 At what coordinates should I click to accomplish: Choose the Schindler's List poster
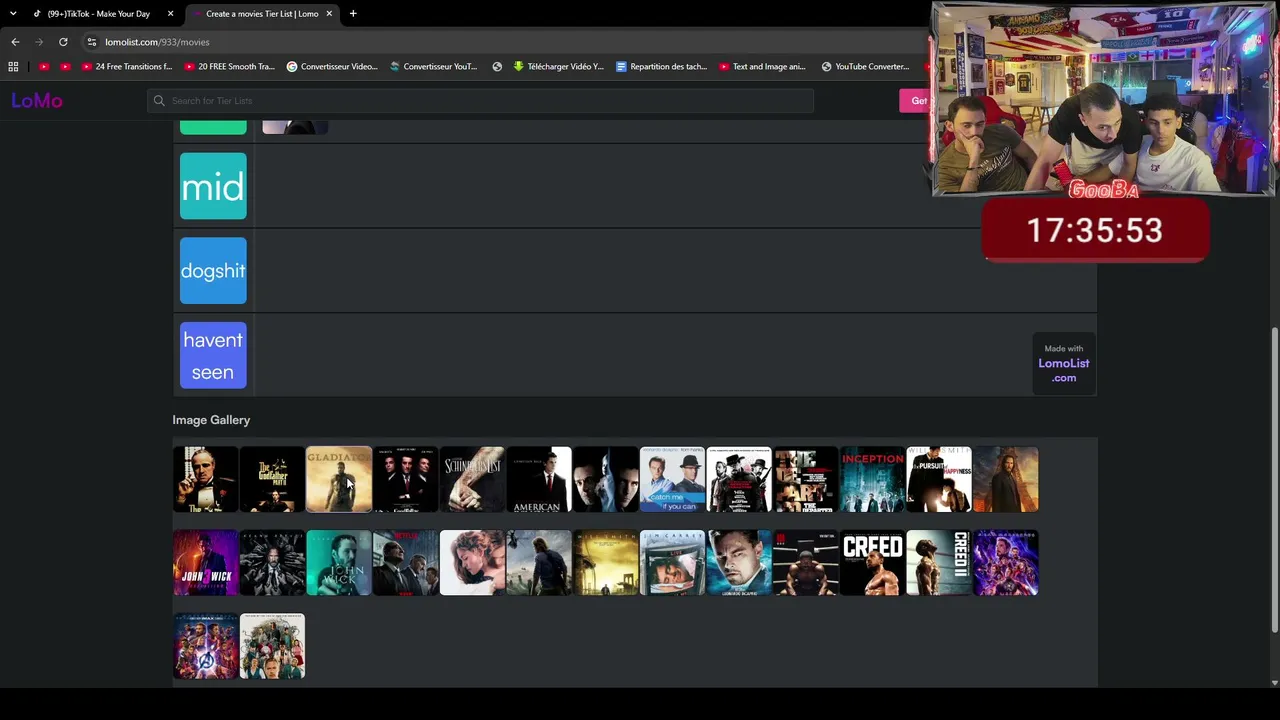(x=472, y=480)
